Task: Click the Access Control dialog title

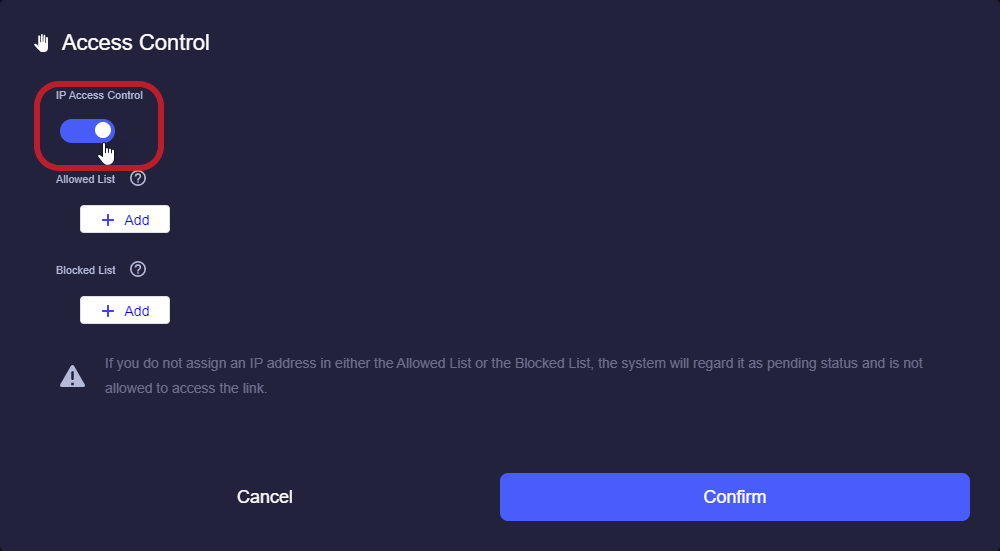Action: tap(135, 43)
